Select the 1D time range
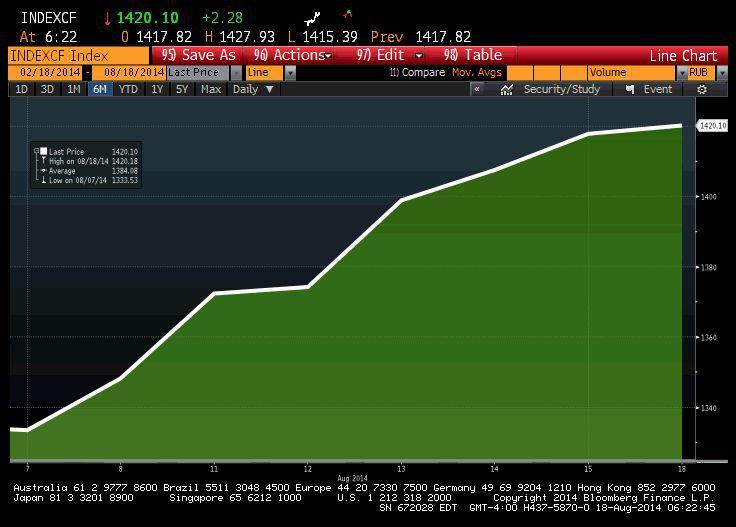This screenshot has height=527, width=736. tap(21, 89)
